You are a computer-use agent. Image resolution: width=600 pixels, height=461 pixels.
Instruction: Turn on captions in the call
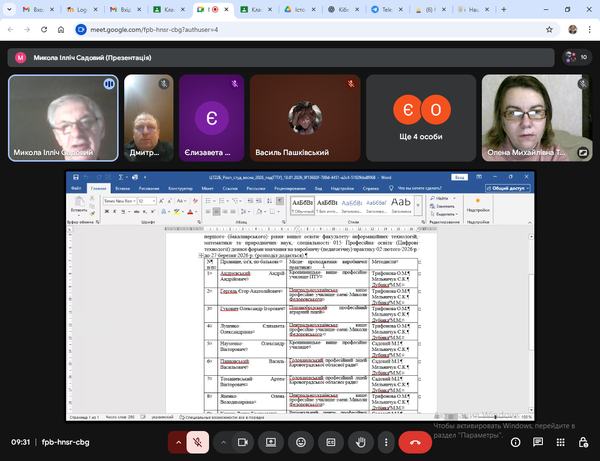pos(330,441)
